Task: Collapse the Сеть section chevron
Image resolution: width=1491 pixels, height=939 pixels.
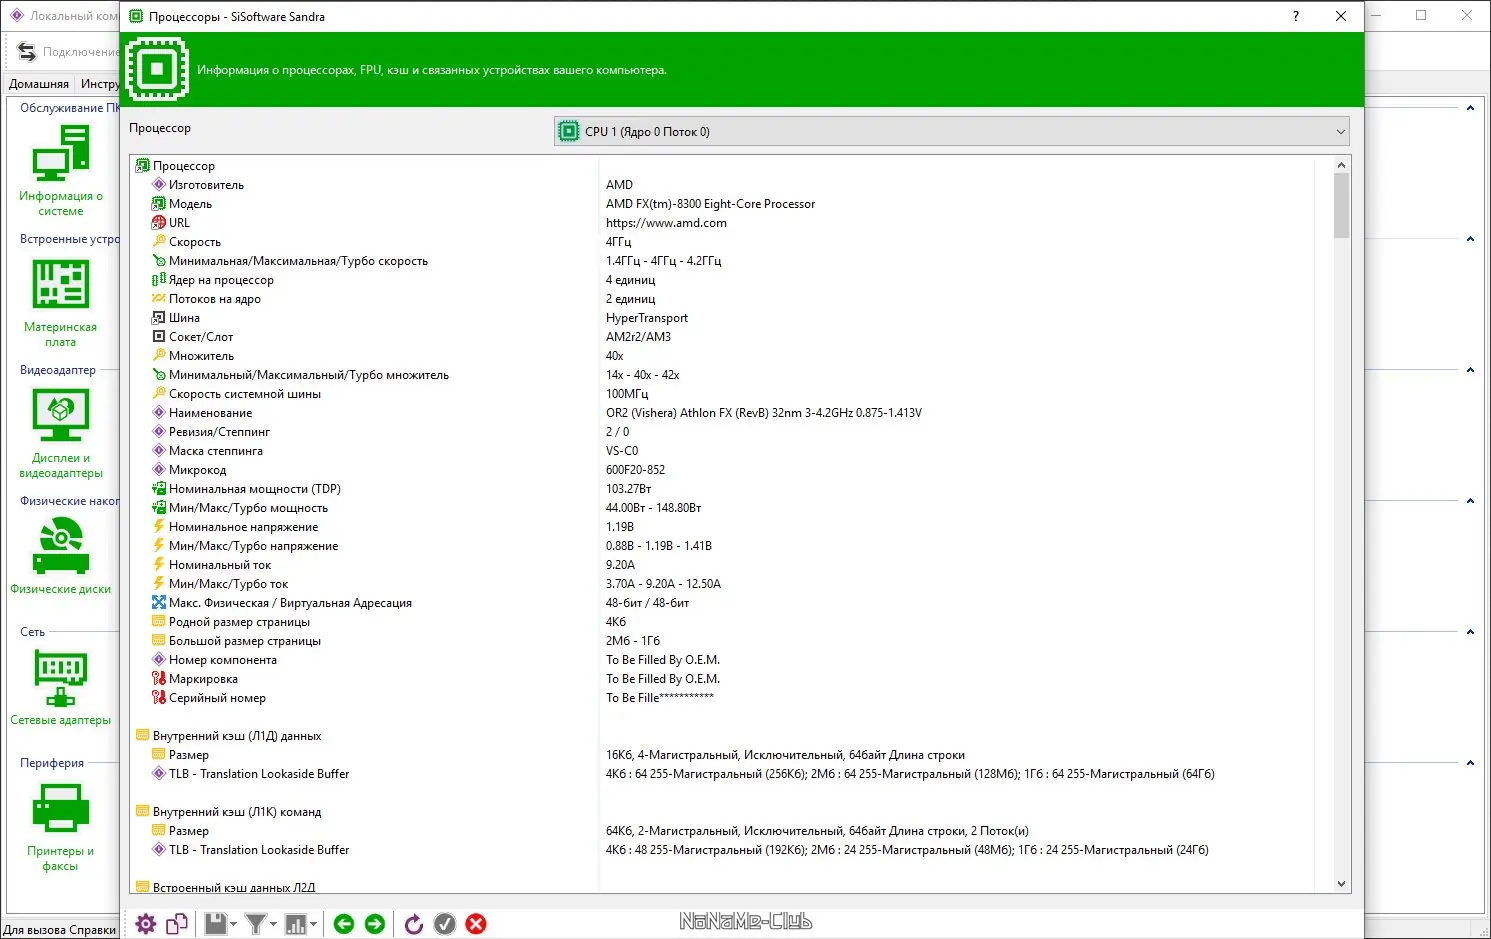Action: click(1470, 632)
